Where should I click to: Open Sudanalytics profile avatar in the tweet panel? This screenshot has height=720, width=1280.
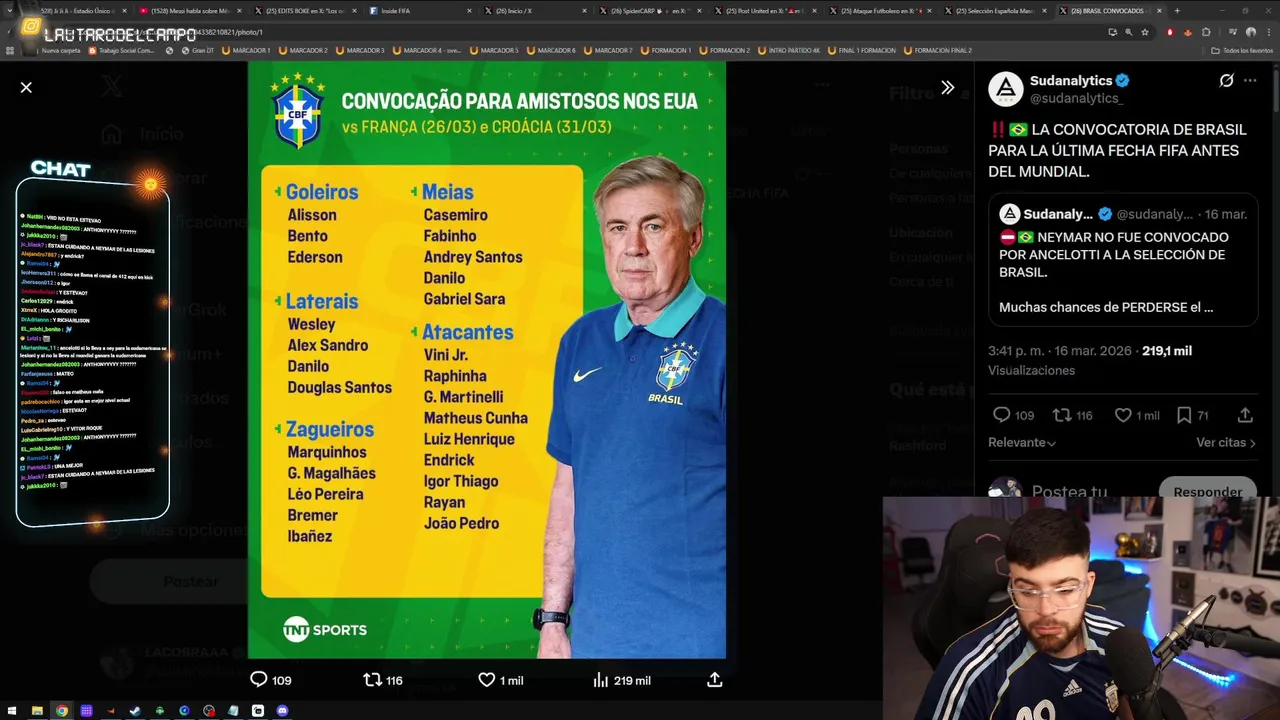click(1006, 89)
